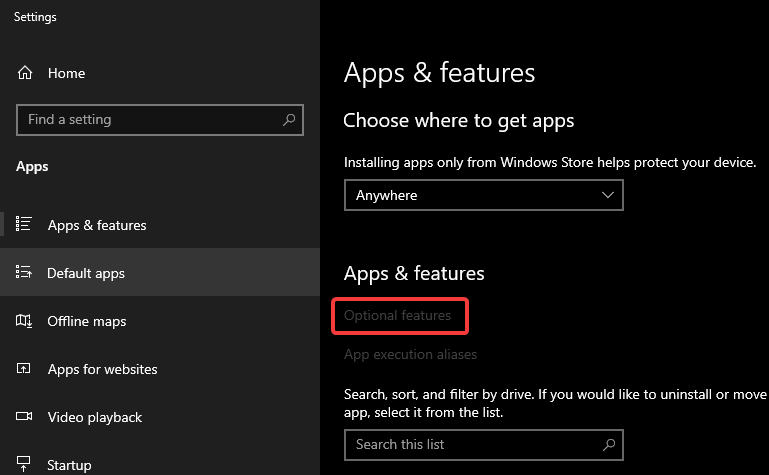This screenshot has width=769, height=475.
Task: Select Offline maps in the sidebar
Action: (x=87, y=321)
